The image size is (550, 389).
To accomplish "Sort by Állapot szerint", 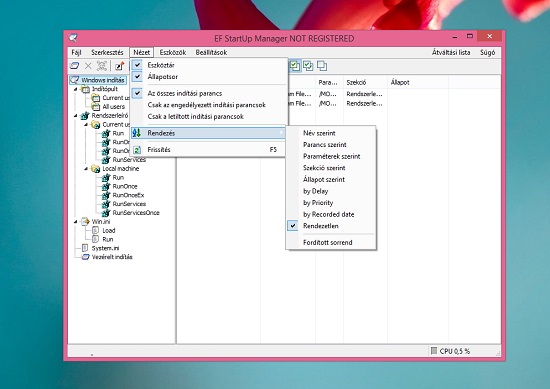I will tap(331, 179).
